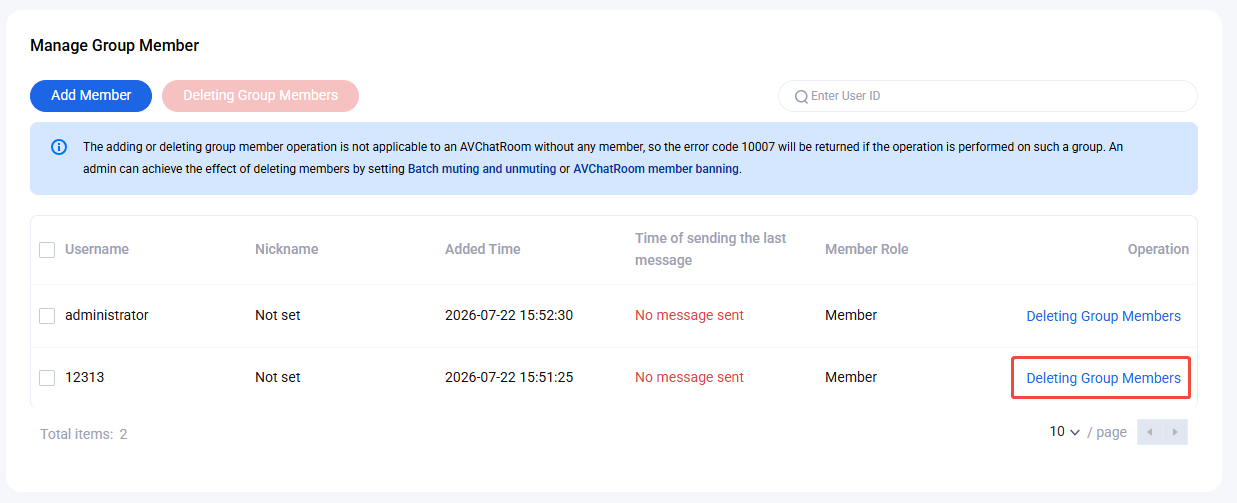
Task: Open the 10 per page dropdown
Action: [1065, 432]
